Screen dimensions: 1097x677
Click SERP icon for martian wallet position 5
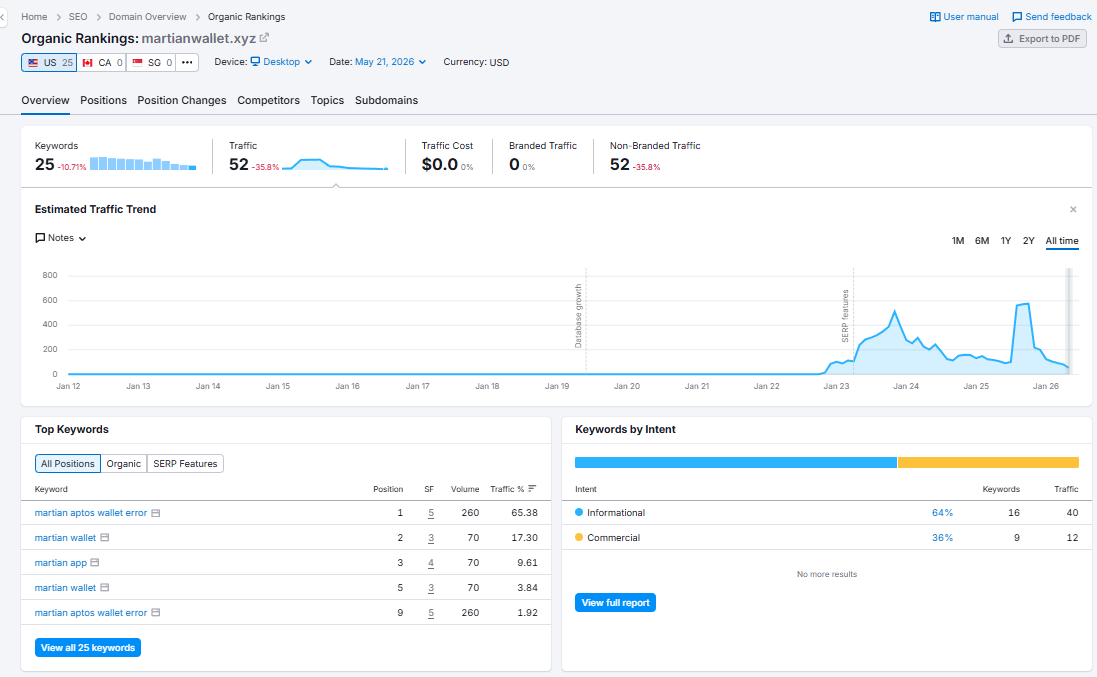105,587
